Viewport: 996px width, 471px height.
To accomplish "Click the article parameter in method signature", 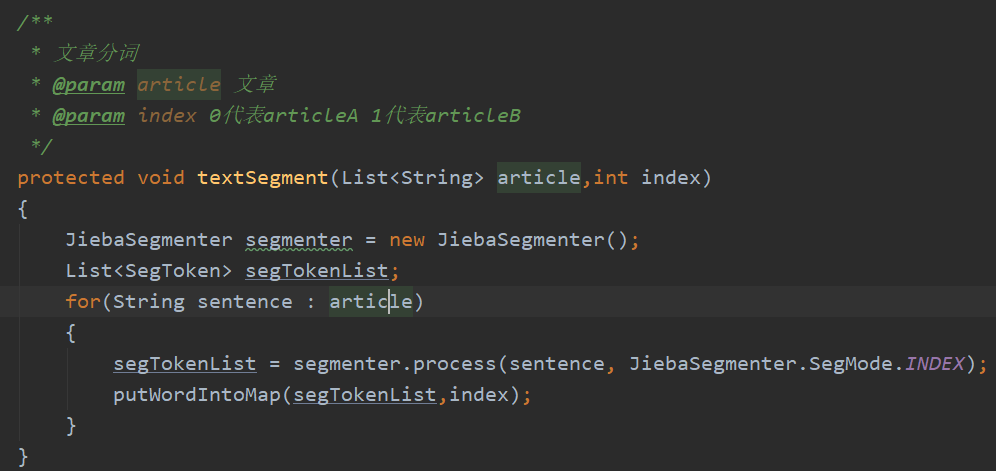I will [539, 177].
